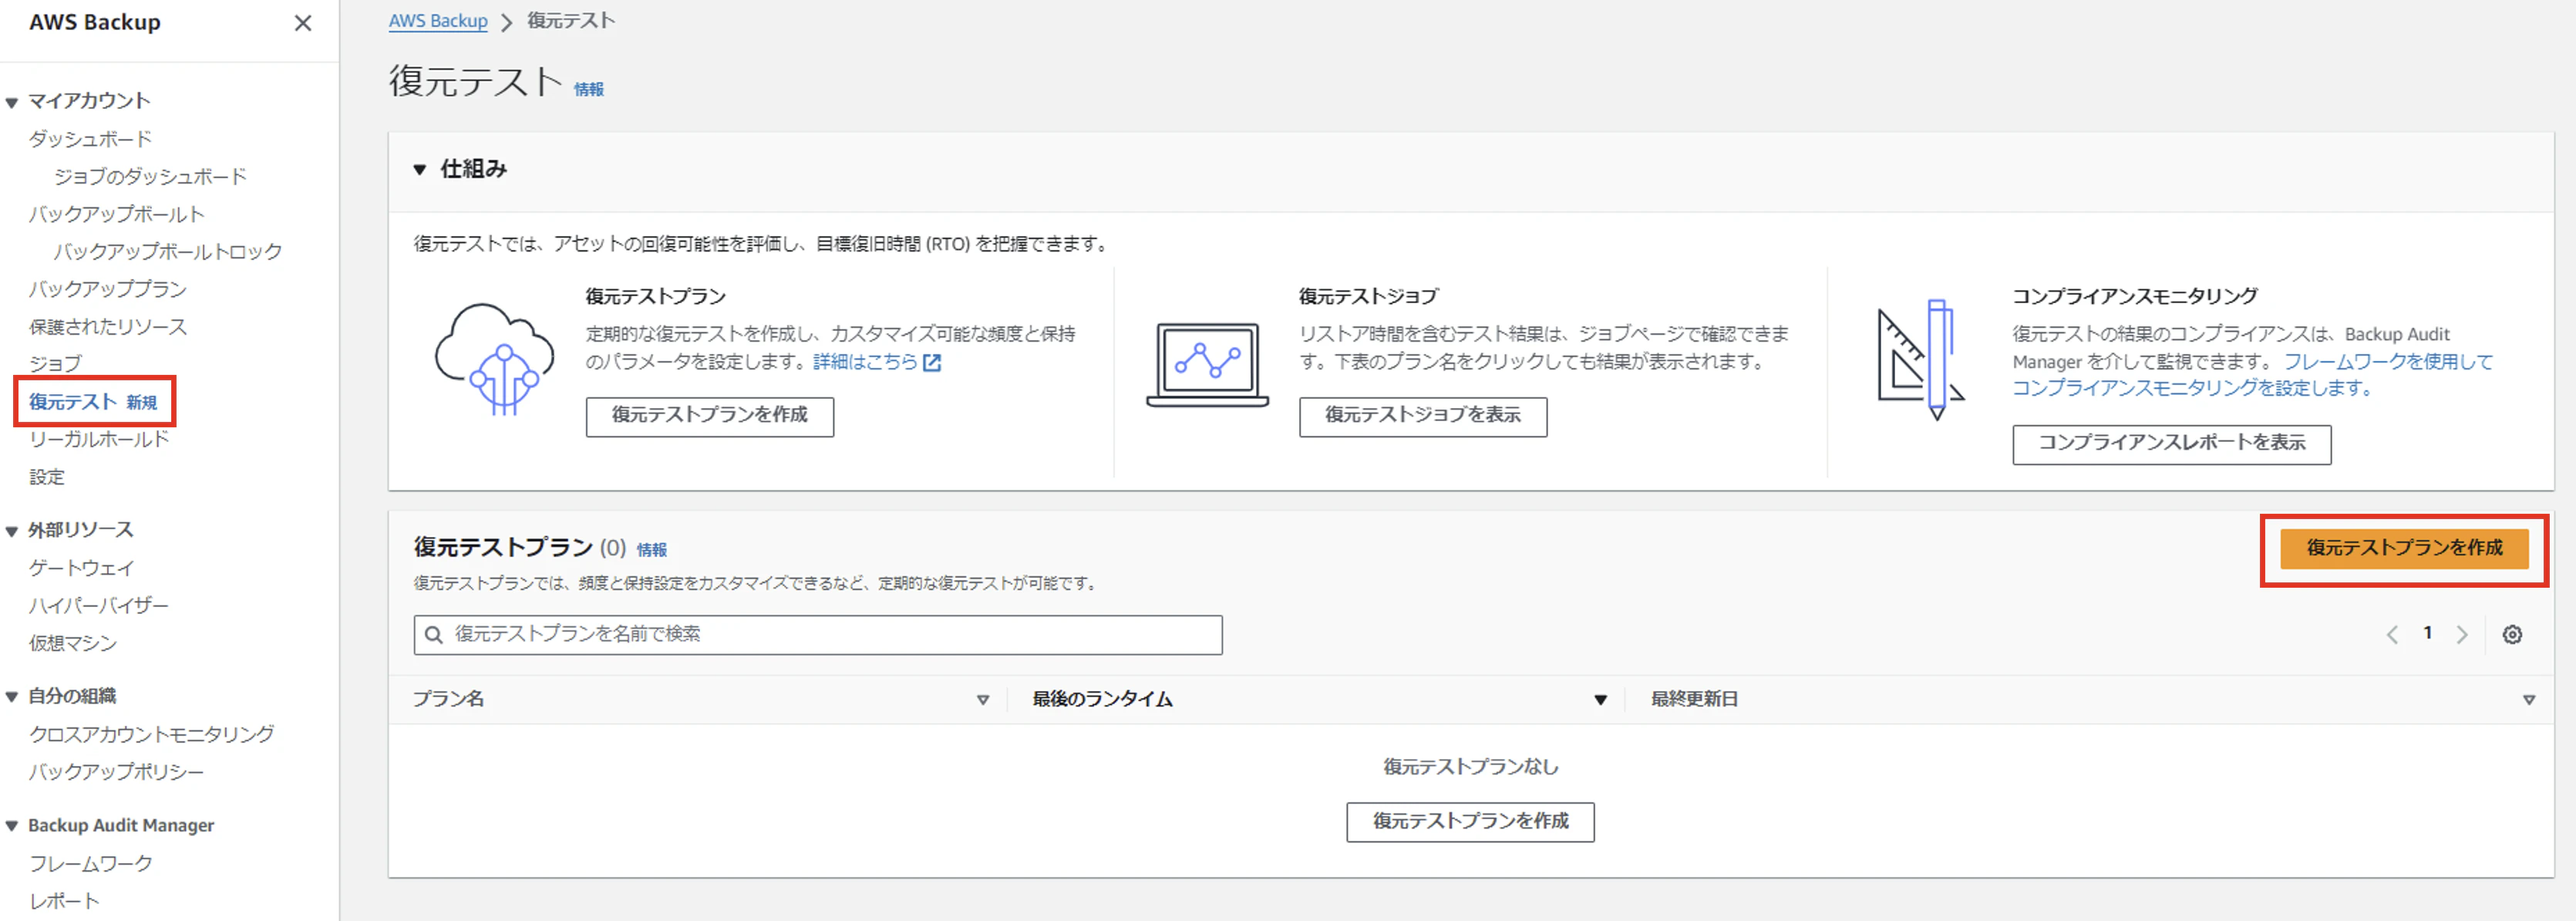The height and width of the screenshot is (921, 2576).
Task: Open ジョブ in sidebar
Action: tap(55, 364)
